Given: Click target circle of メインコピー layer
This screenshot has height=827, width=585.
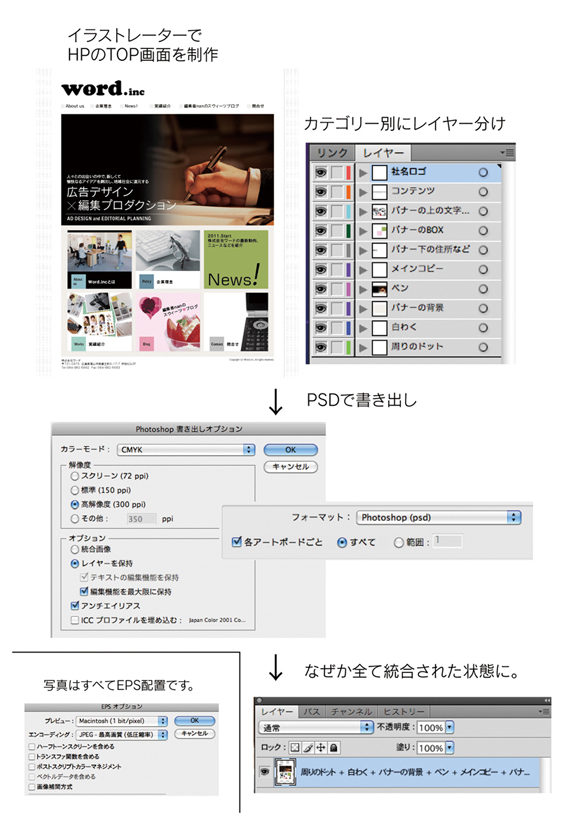Looking at the screenshot, I should 483,270.
